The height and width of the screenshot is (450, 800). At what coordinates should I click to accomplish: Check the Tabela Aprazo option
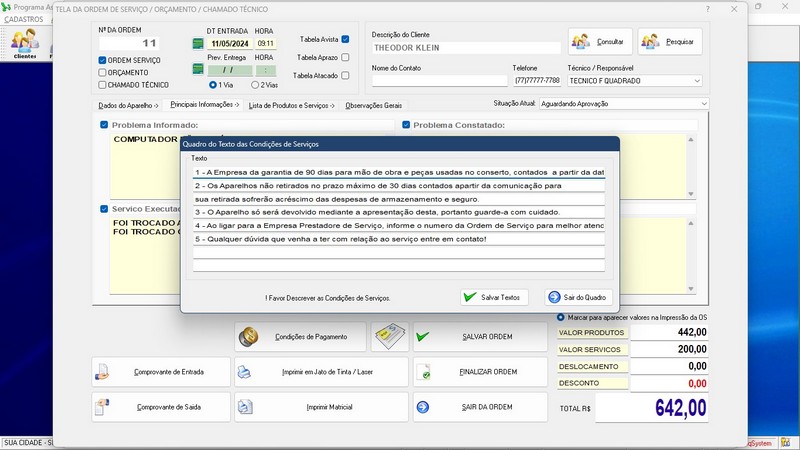click(345, 58)
